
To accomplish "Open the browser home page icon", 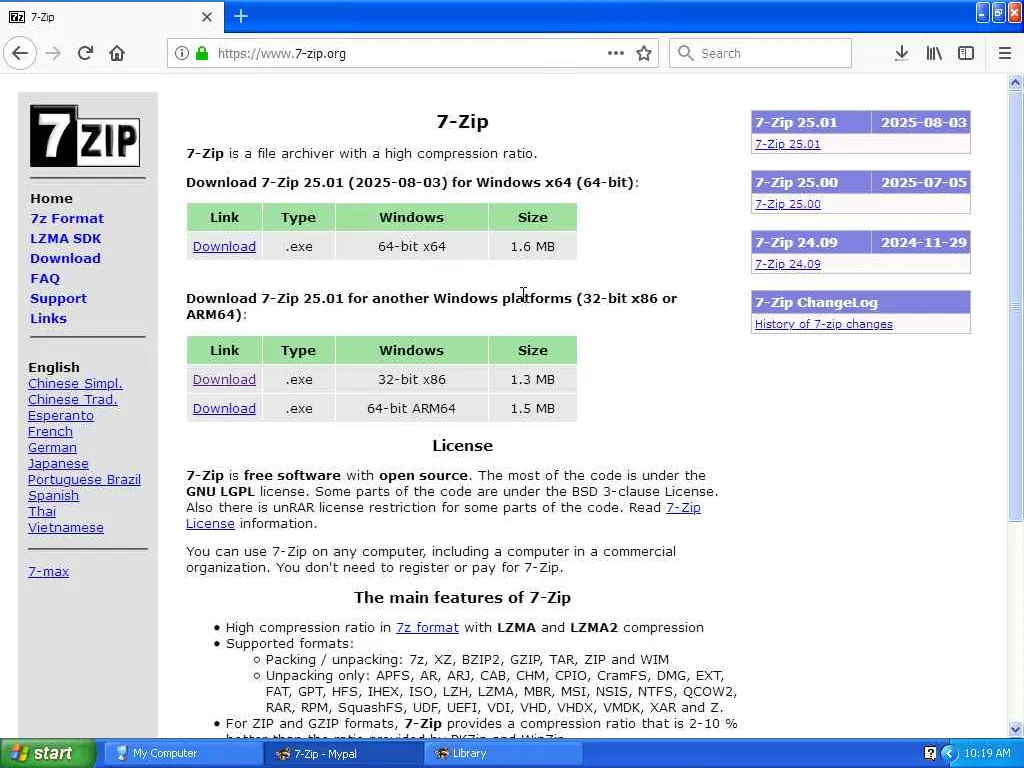I will pyautogui.click(x=117, y=54).
